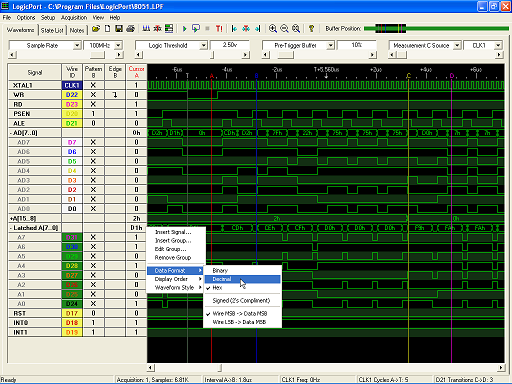Click the Pre-Trigger Buffer slider thumb

(286, 55)
